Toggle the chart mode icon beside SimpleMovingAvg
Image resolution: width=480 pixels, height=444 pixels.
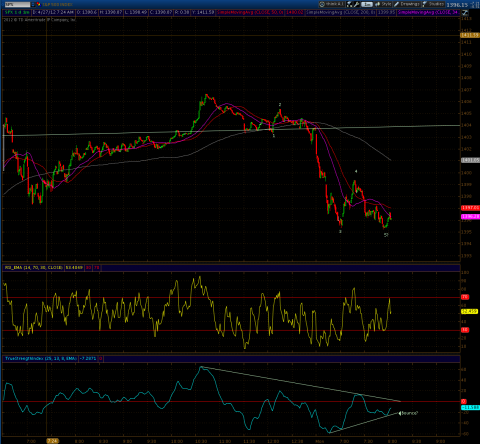465,13
